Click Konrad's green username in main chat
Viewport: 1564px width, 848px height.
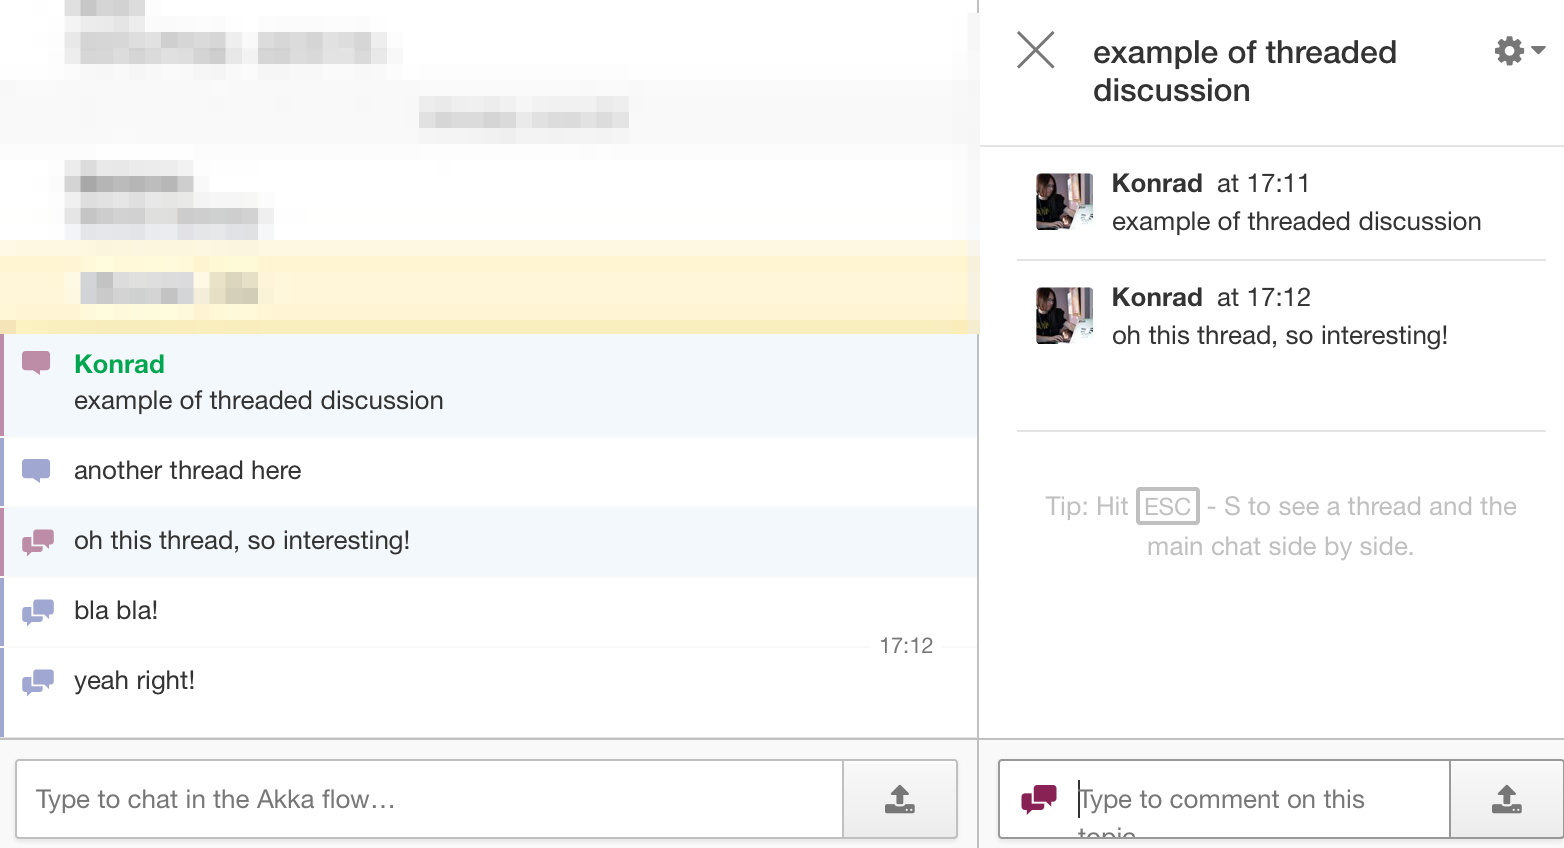point(119,364)
